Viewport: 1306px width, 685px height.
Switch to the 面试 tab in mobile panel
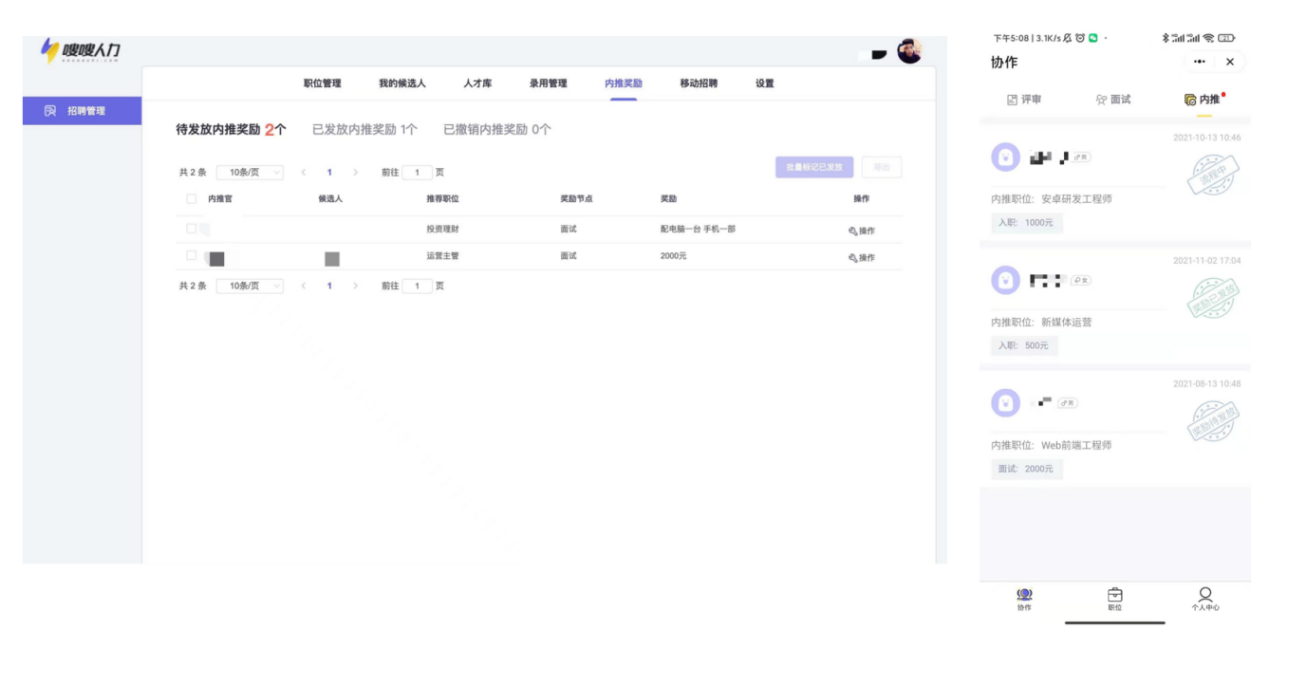point(1114,100)
